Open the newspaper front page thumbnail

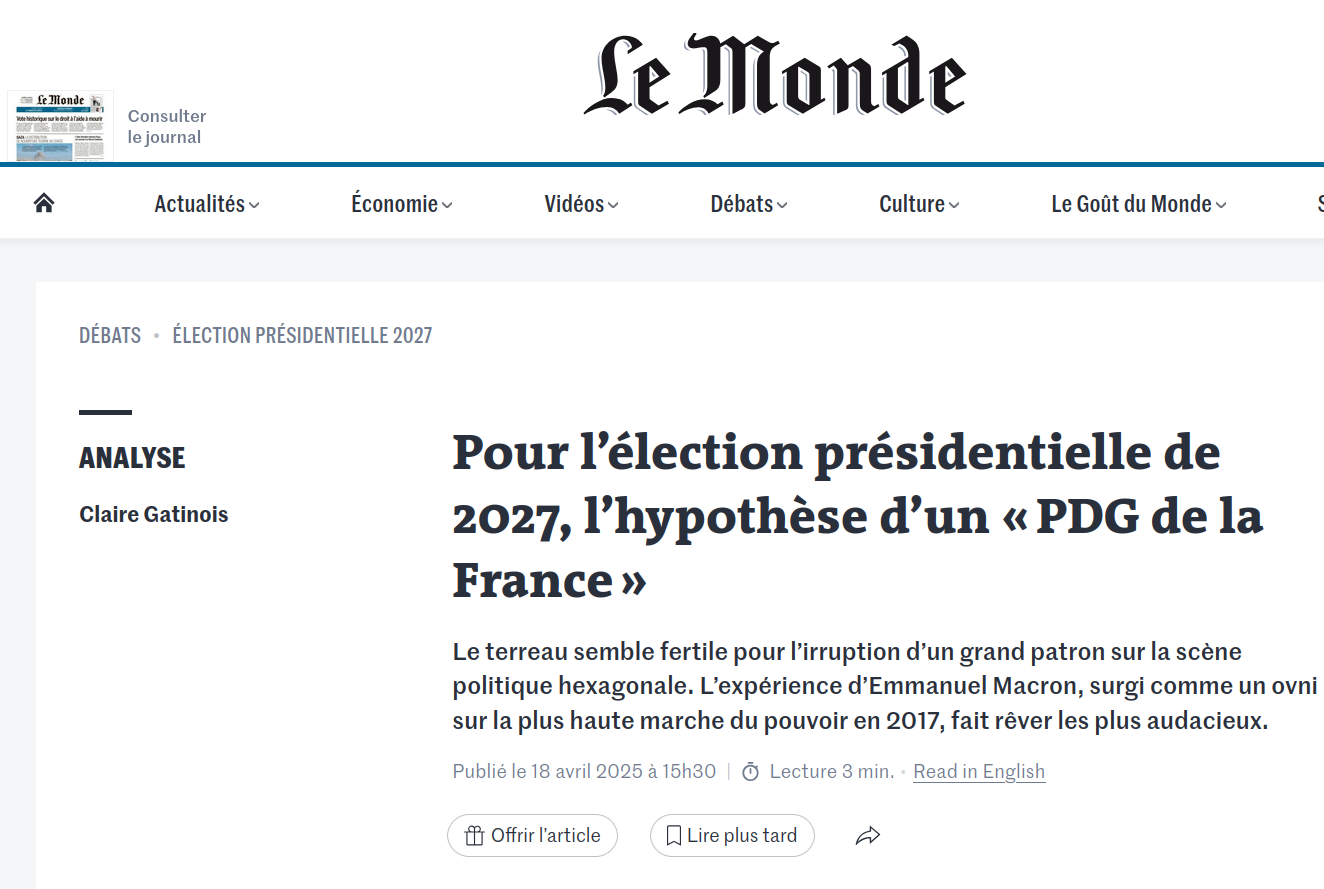[60, 125]
